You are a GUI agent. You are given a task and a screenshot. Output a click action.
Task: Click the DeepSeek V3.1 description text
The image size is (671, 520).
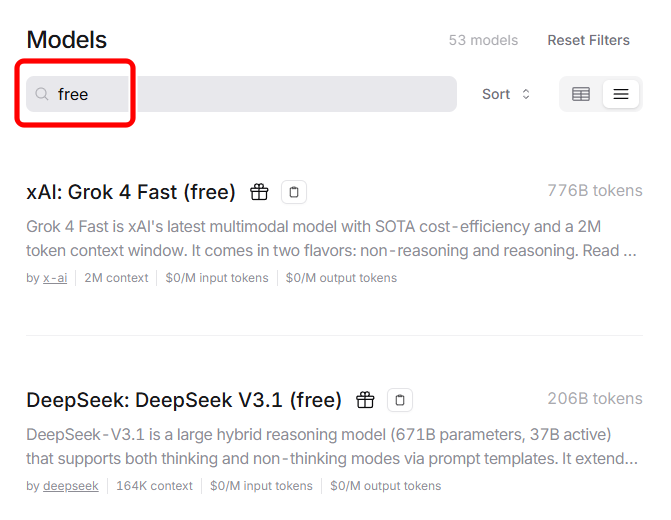(x=330, y=447)
